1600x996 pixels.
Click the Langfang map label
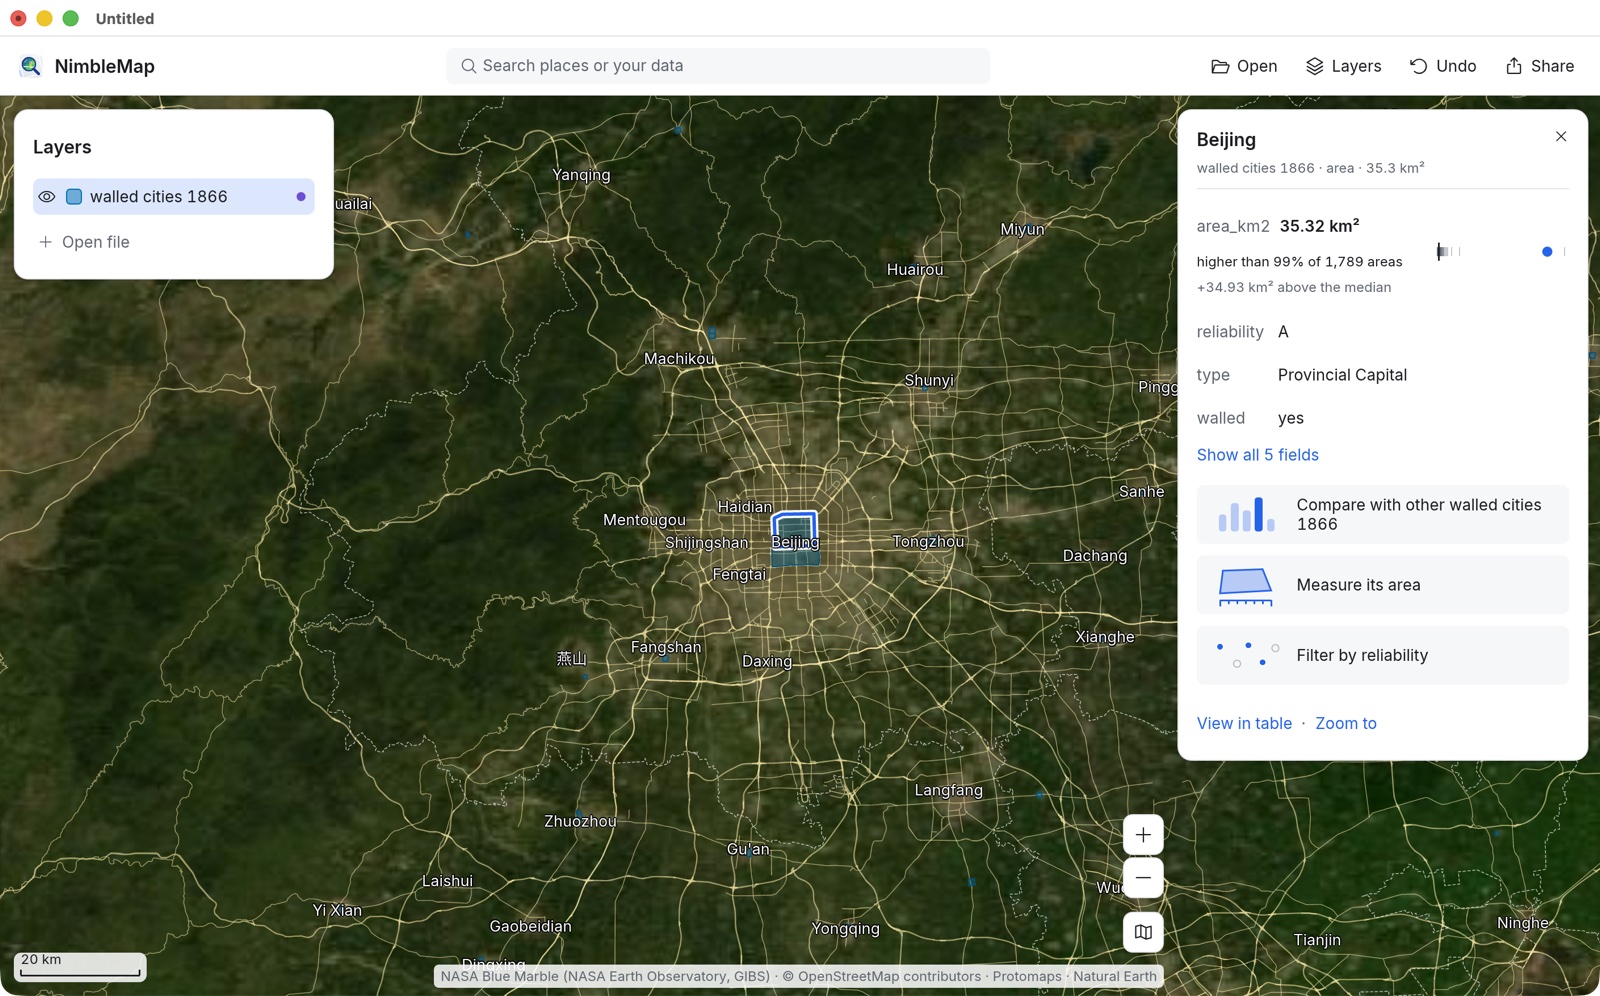click(x=949, y=790)
